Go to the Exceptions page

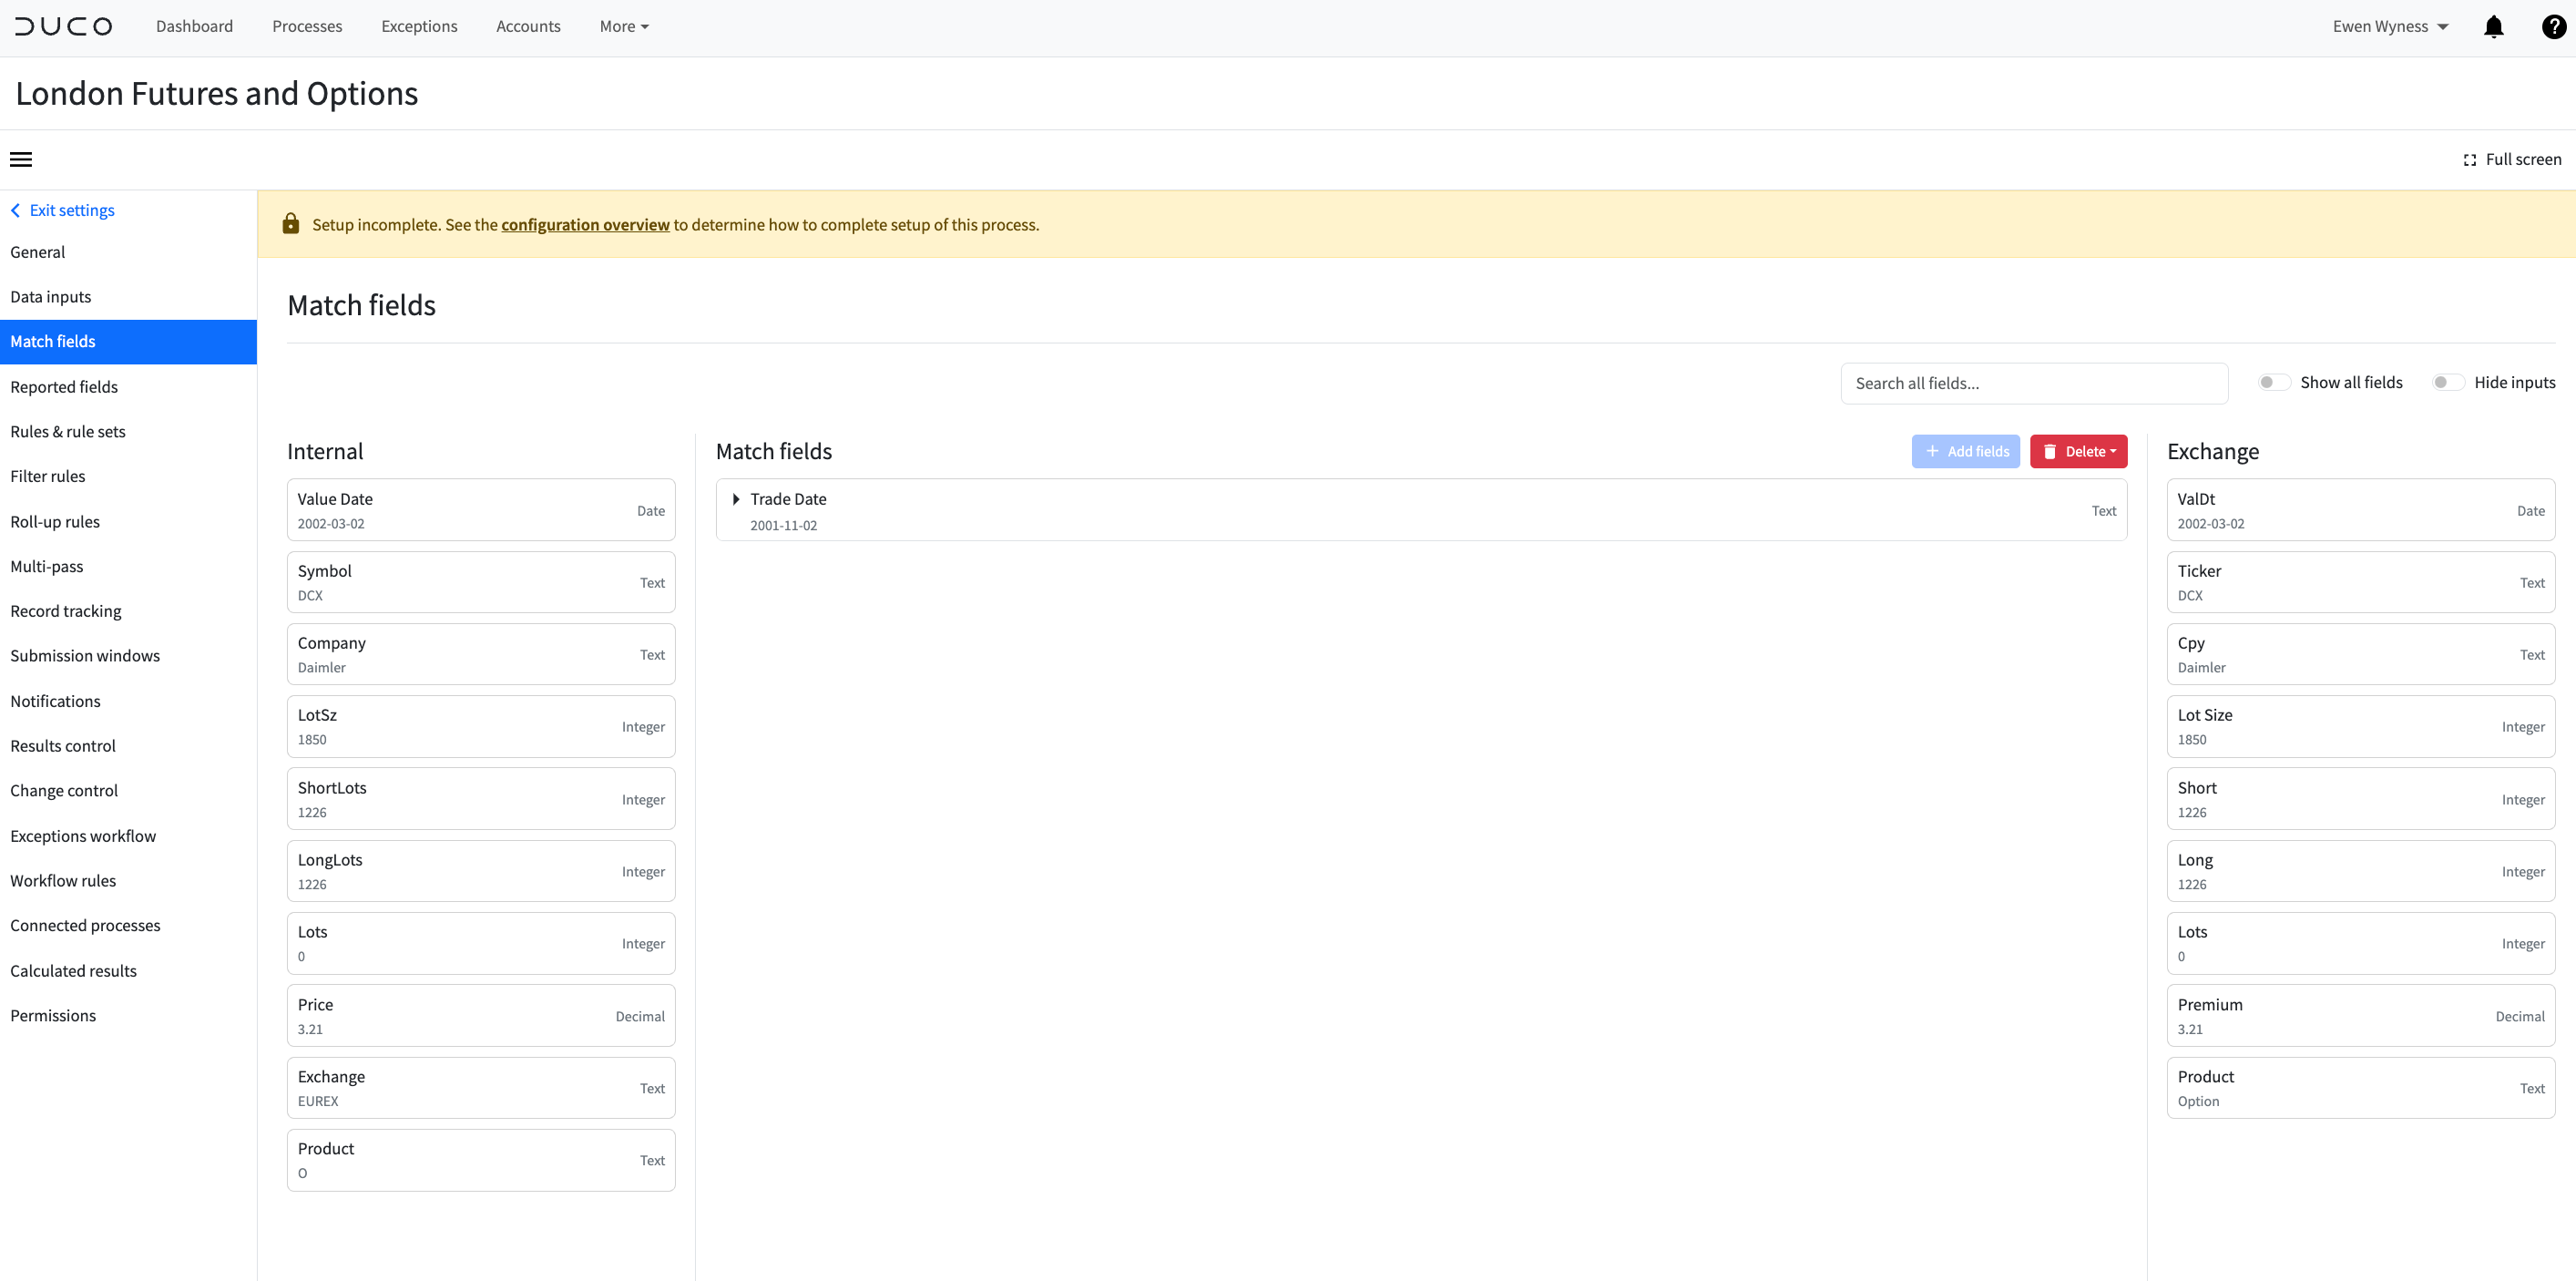418,26
